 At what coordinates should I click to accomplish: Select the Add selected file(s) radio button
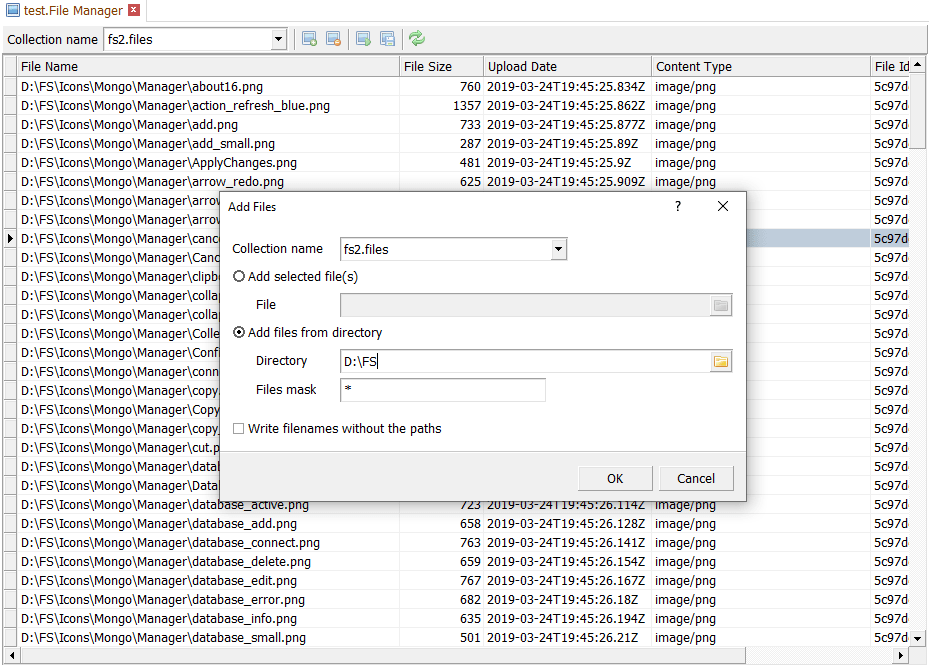(239, 276)
